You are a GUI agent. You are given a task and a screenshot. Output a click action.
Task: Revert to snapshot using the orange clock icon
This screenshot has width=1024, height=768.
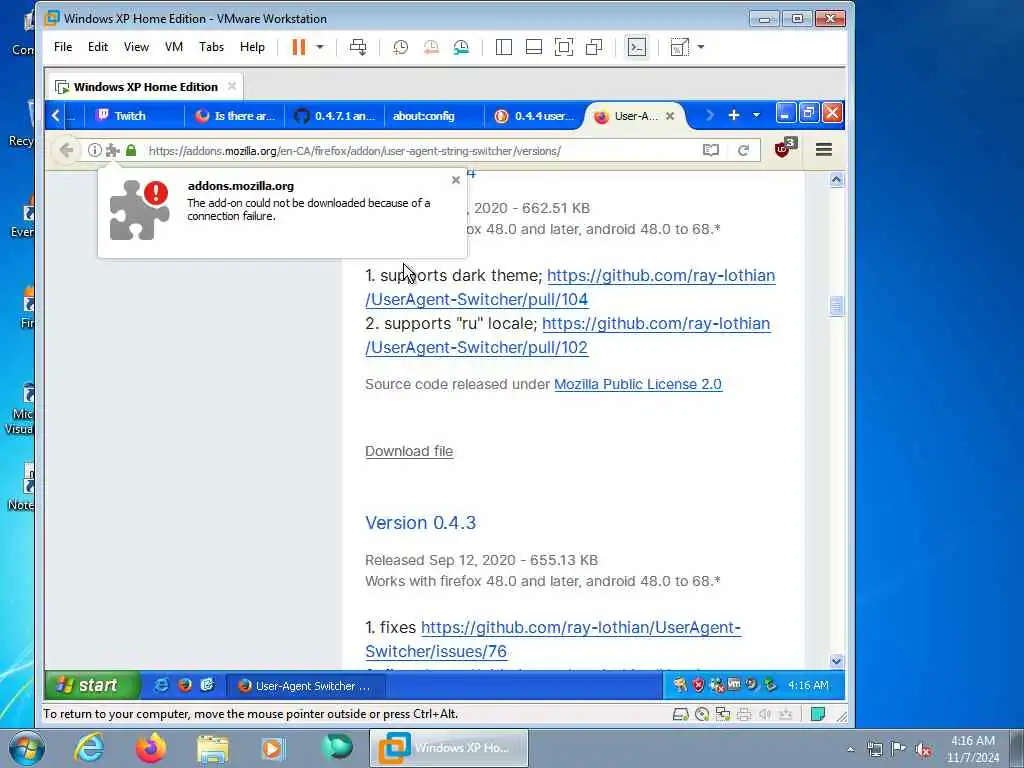(x=431, y=47)
